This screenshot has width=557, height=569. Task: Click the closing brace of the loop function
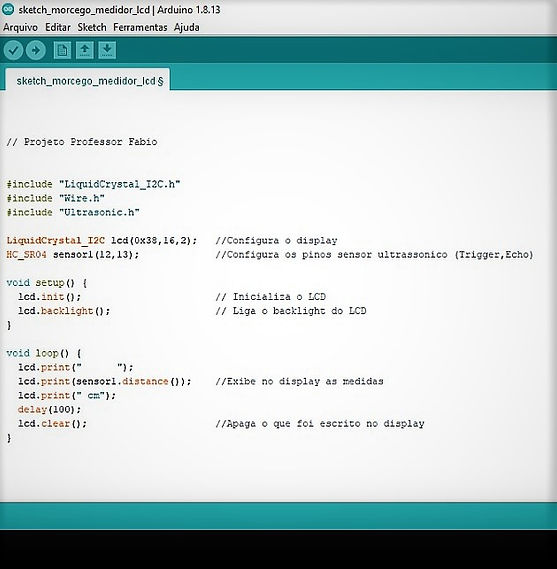click(9, 438)
